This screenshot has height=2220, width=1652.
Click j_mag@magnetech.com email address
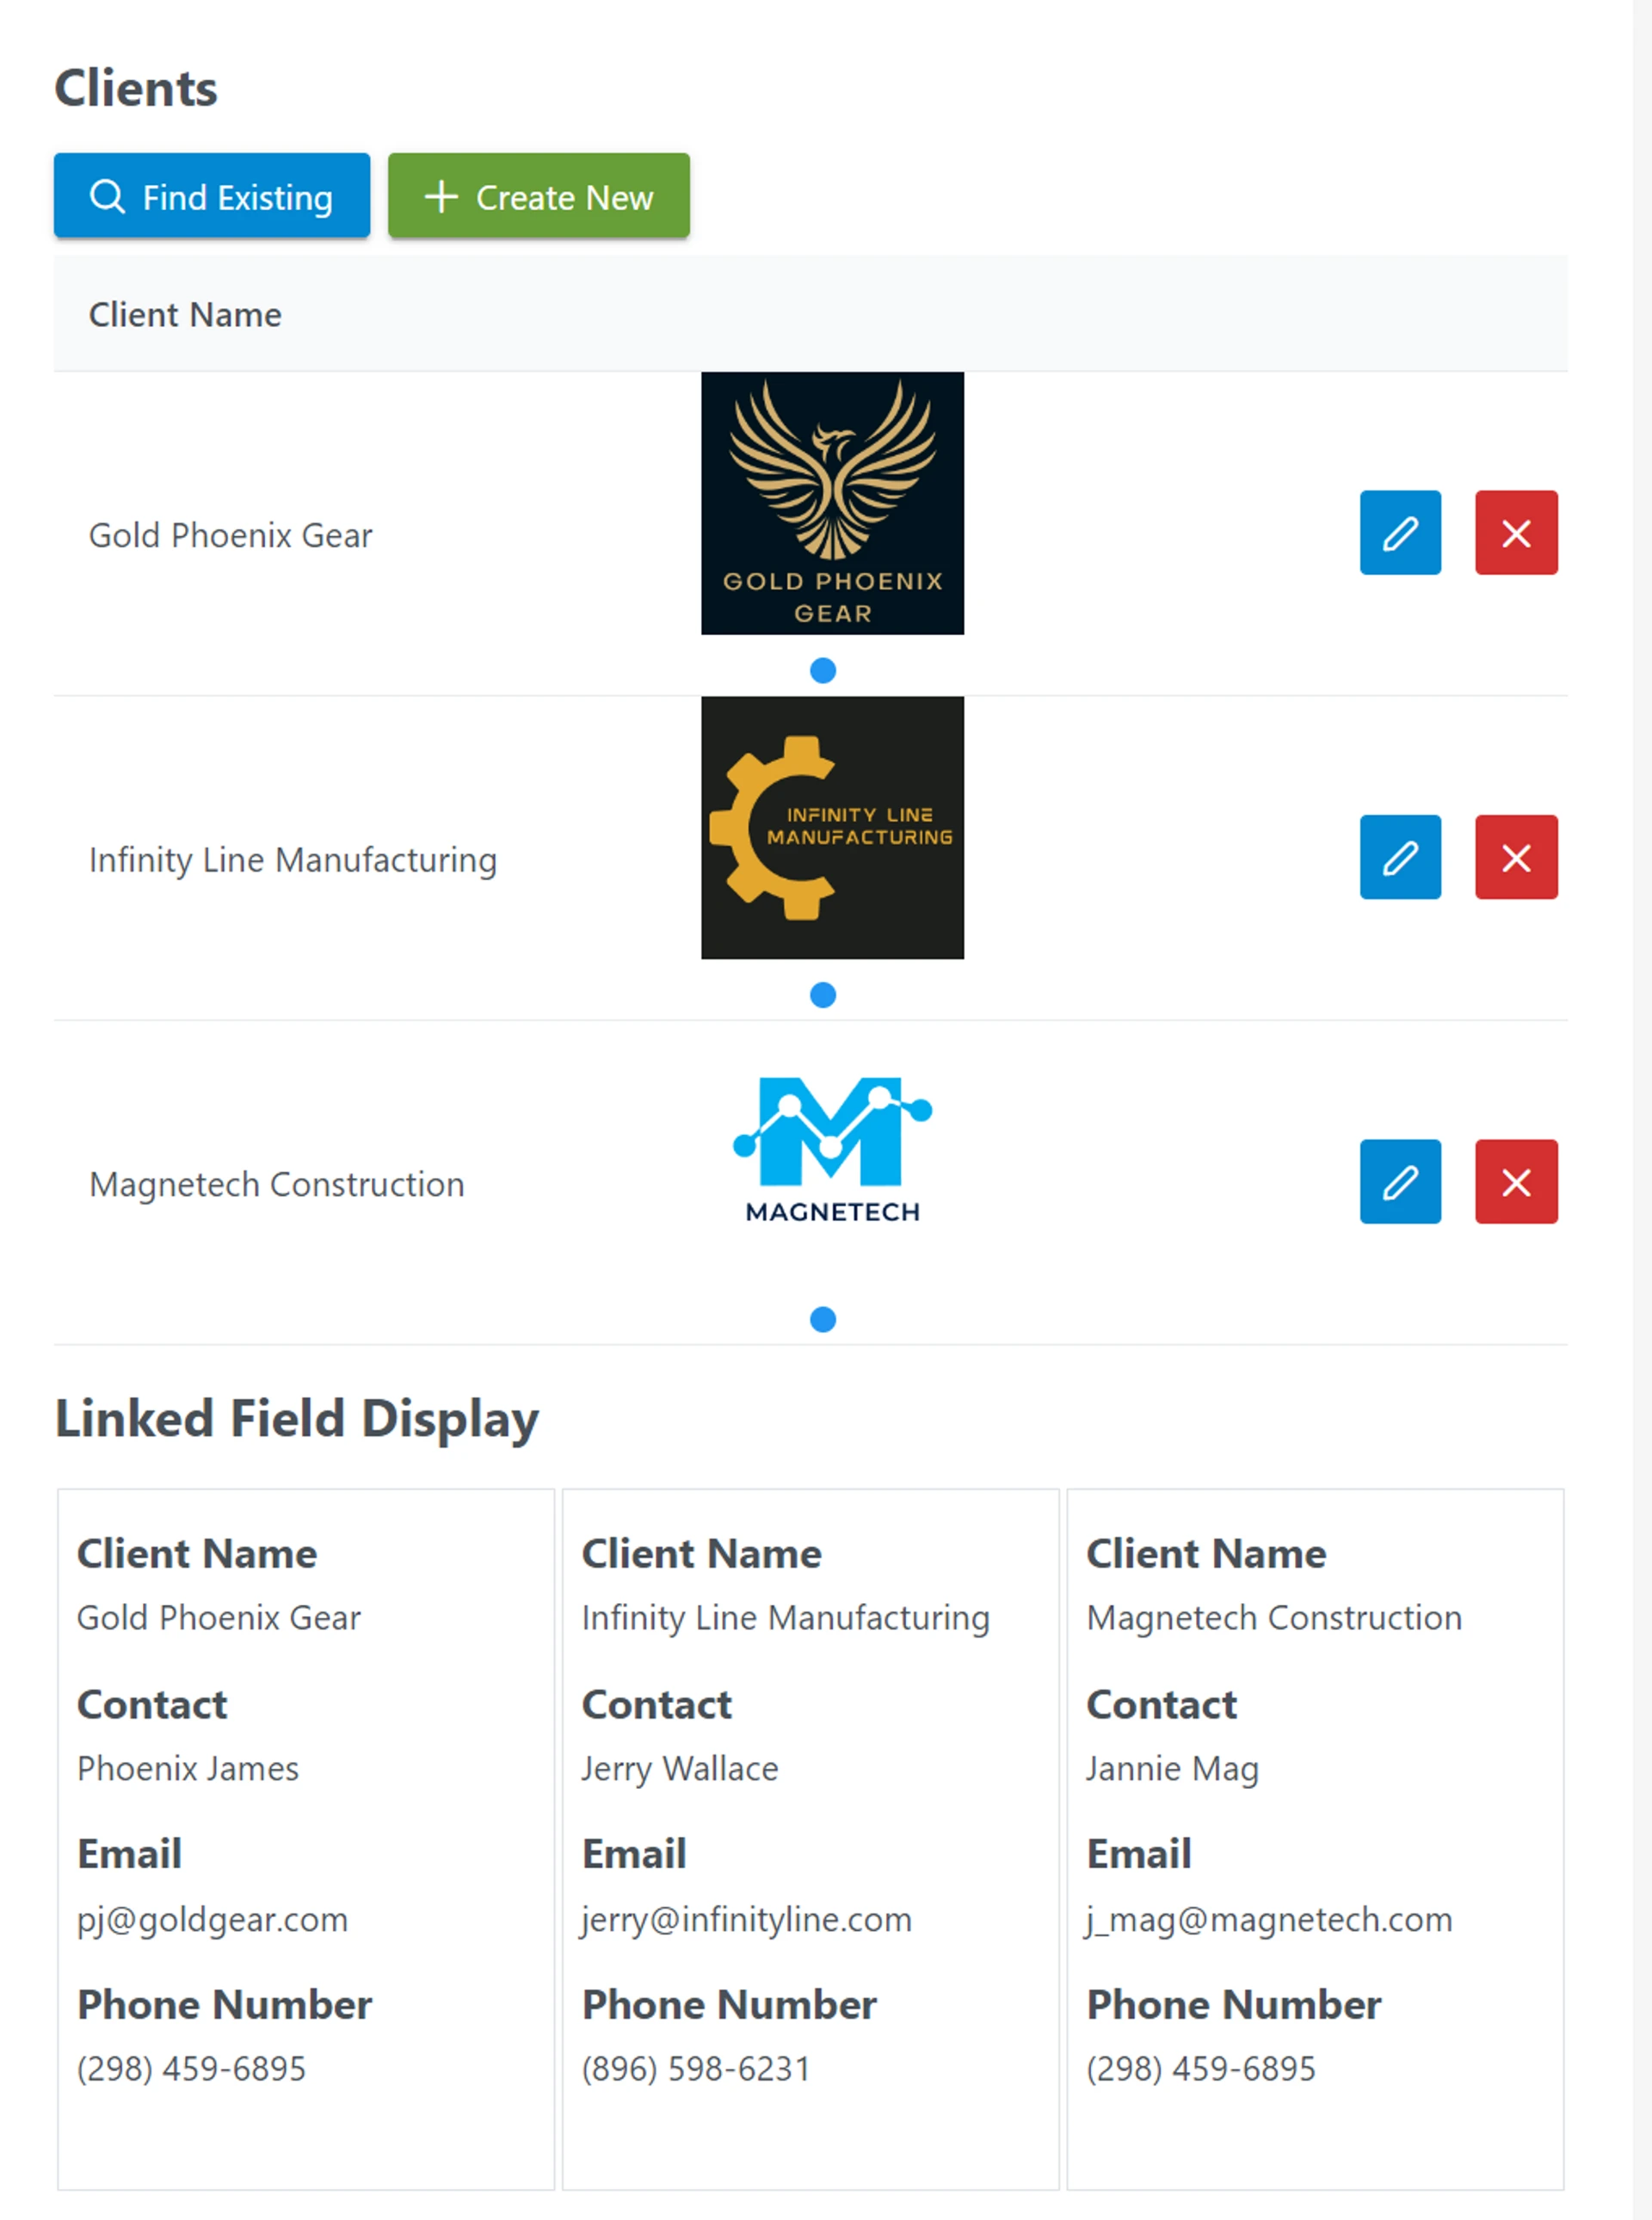pyautogui.click(x=1269, y=1919)
